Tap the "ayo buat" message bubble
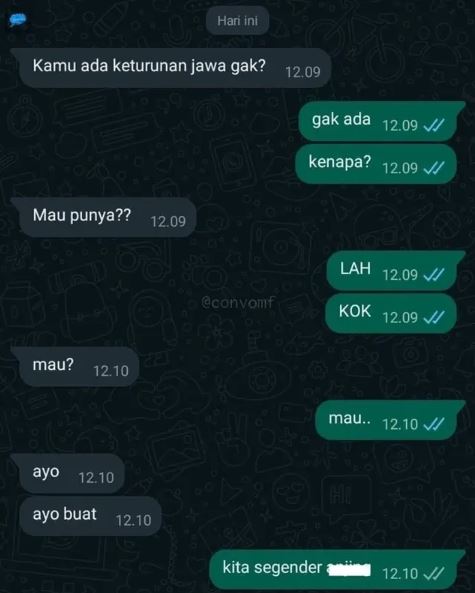Image resolution: width=475 pixels, height=593 pixels. tap(90, 516)
